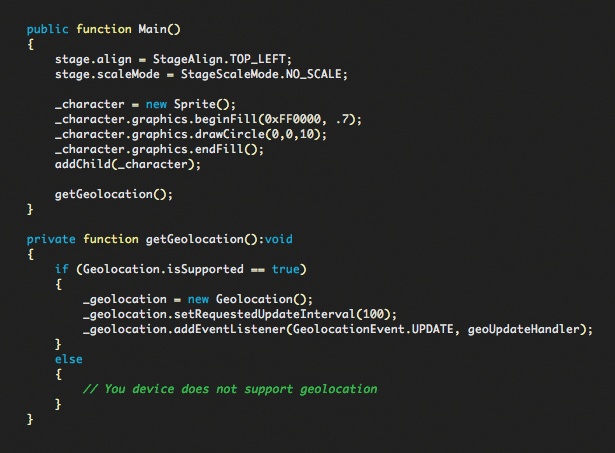This screenshot has width=615, height=453.
Task: Select the StageScaleMode.NO_SCALE text
Action: [261, 74]
